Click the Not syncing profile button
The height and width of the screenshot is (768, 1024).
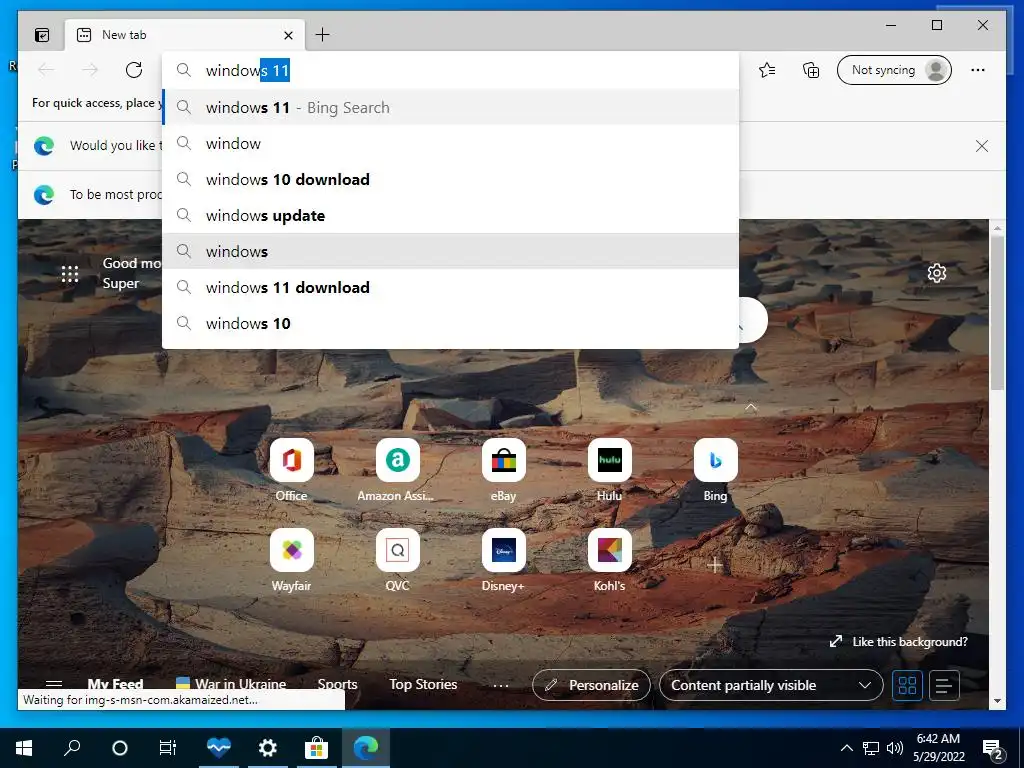click(x=894, y=70)
